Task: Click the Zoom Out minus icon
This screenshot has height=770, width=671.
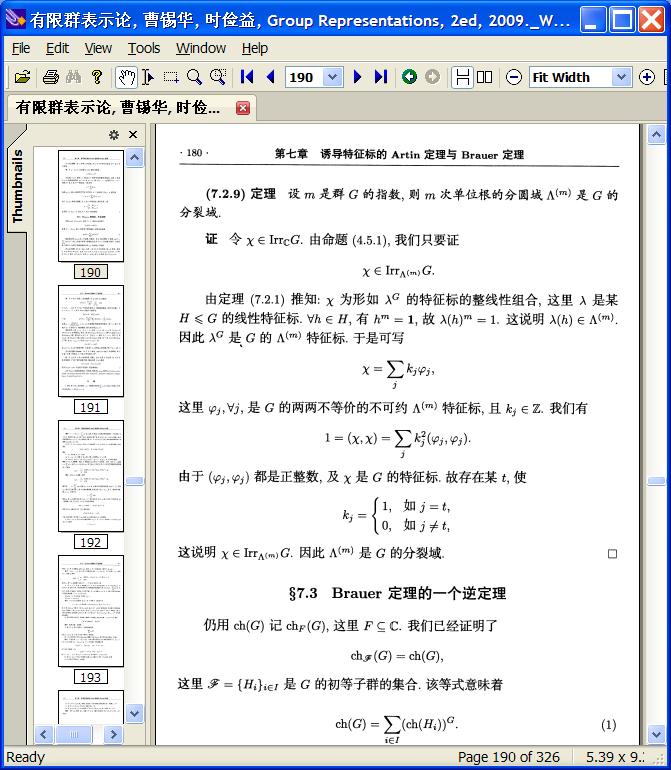Action: [x=514, y=77]
